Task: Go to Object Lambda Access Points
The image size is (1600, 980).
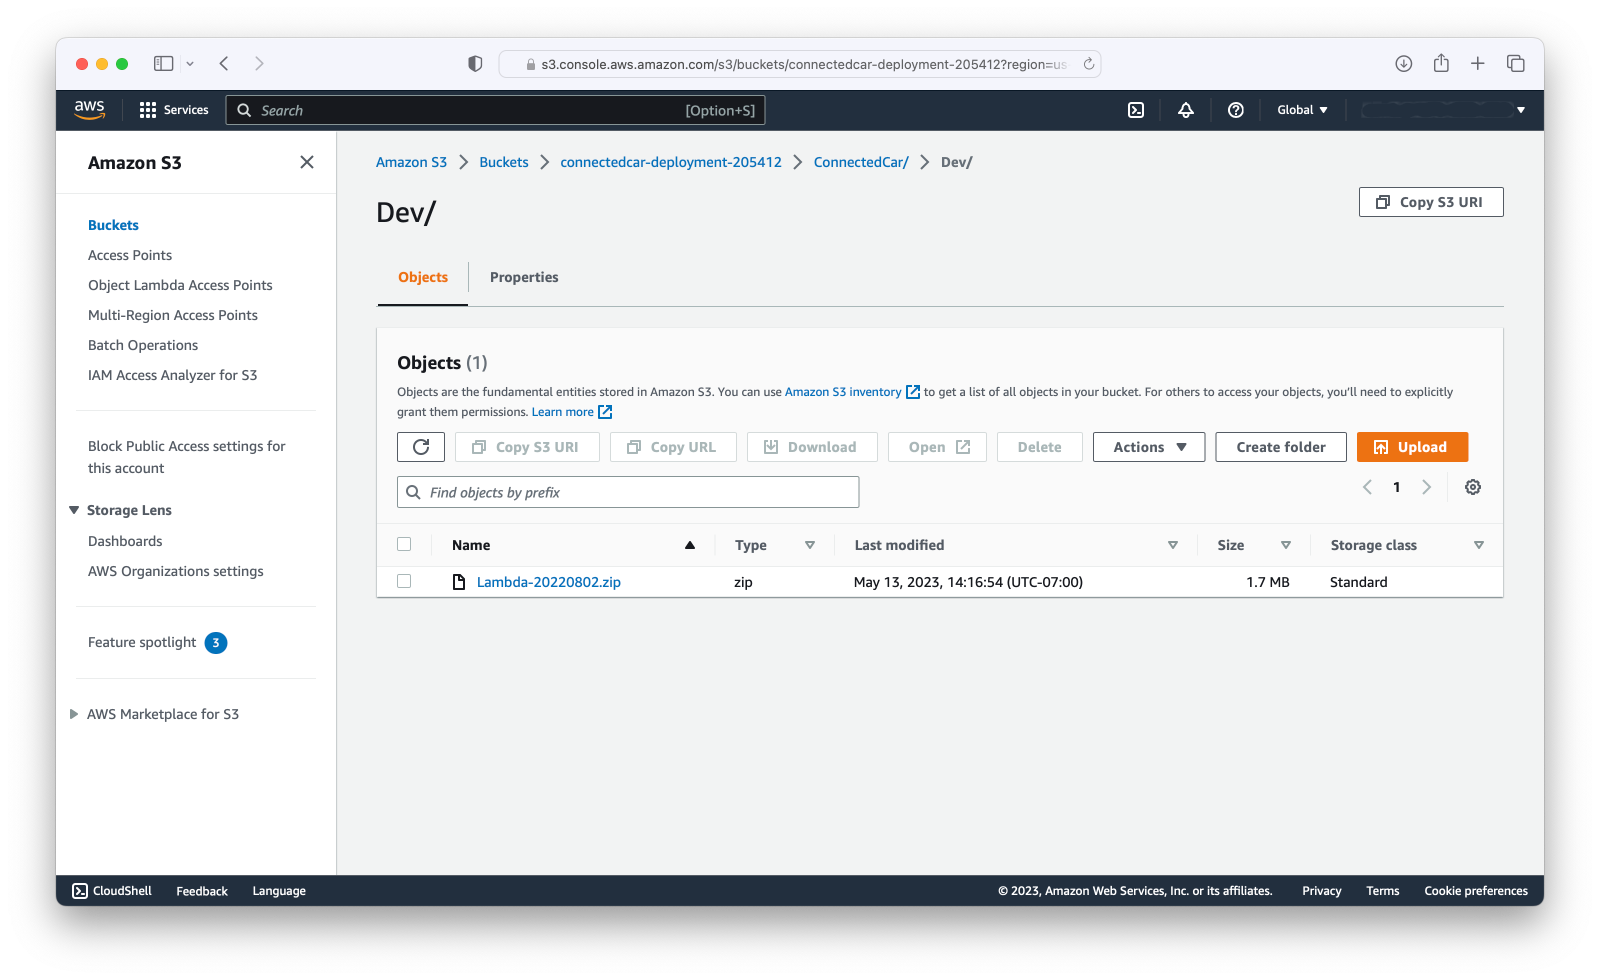Action: click(x=180, y=285)
